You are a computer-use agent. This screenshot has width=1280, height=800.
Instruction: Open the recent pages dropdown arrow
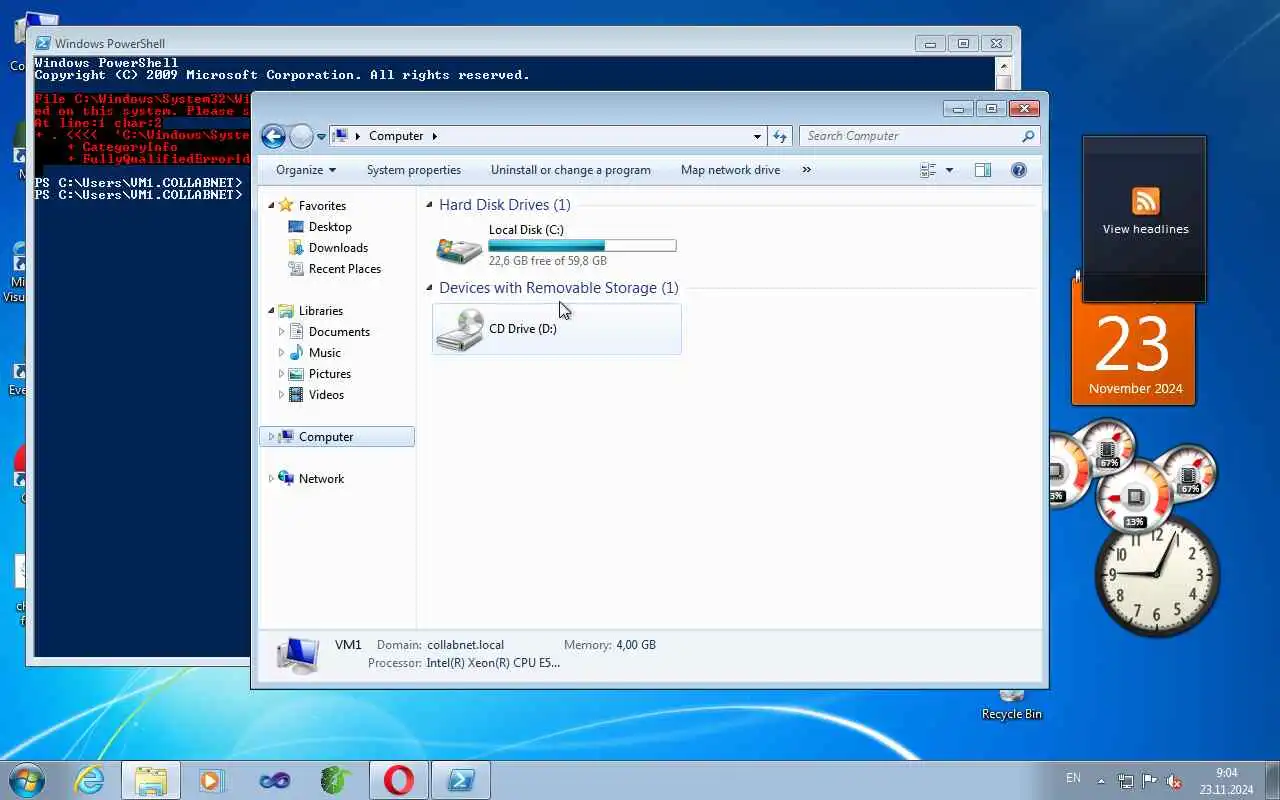[x=321, y=136]
